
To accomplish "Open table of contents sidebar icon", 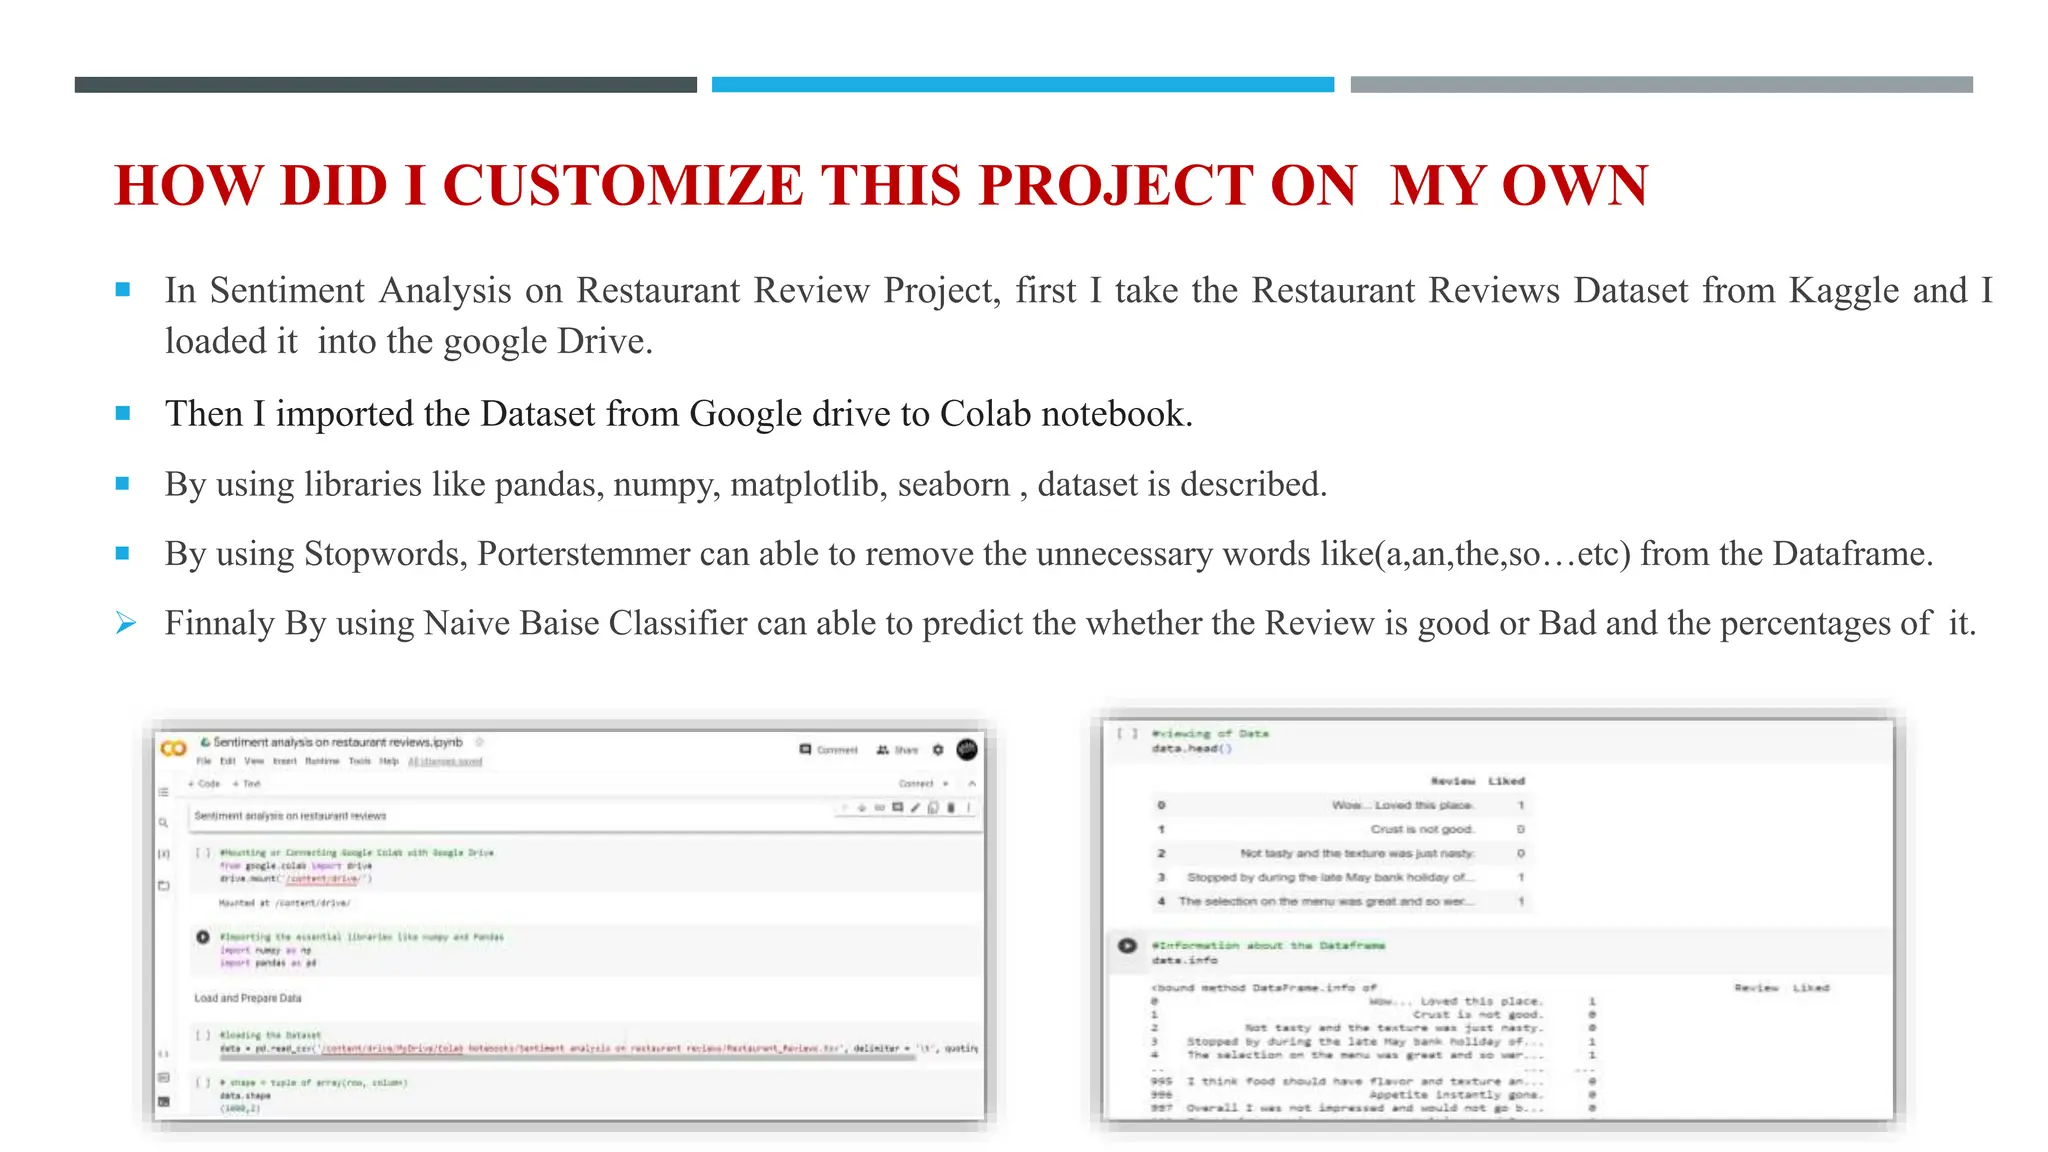I will pos(164,792).
